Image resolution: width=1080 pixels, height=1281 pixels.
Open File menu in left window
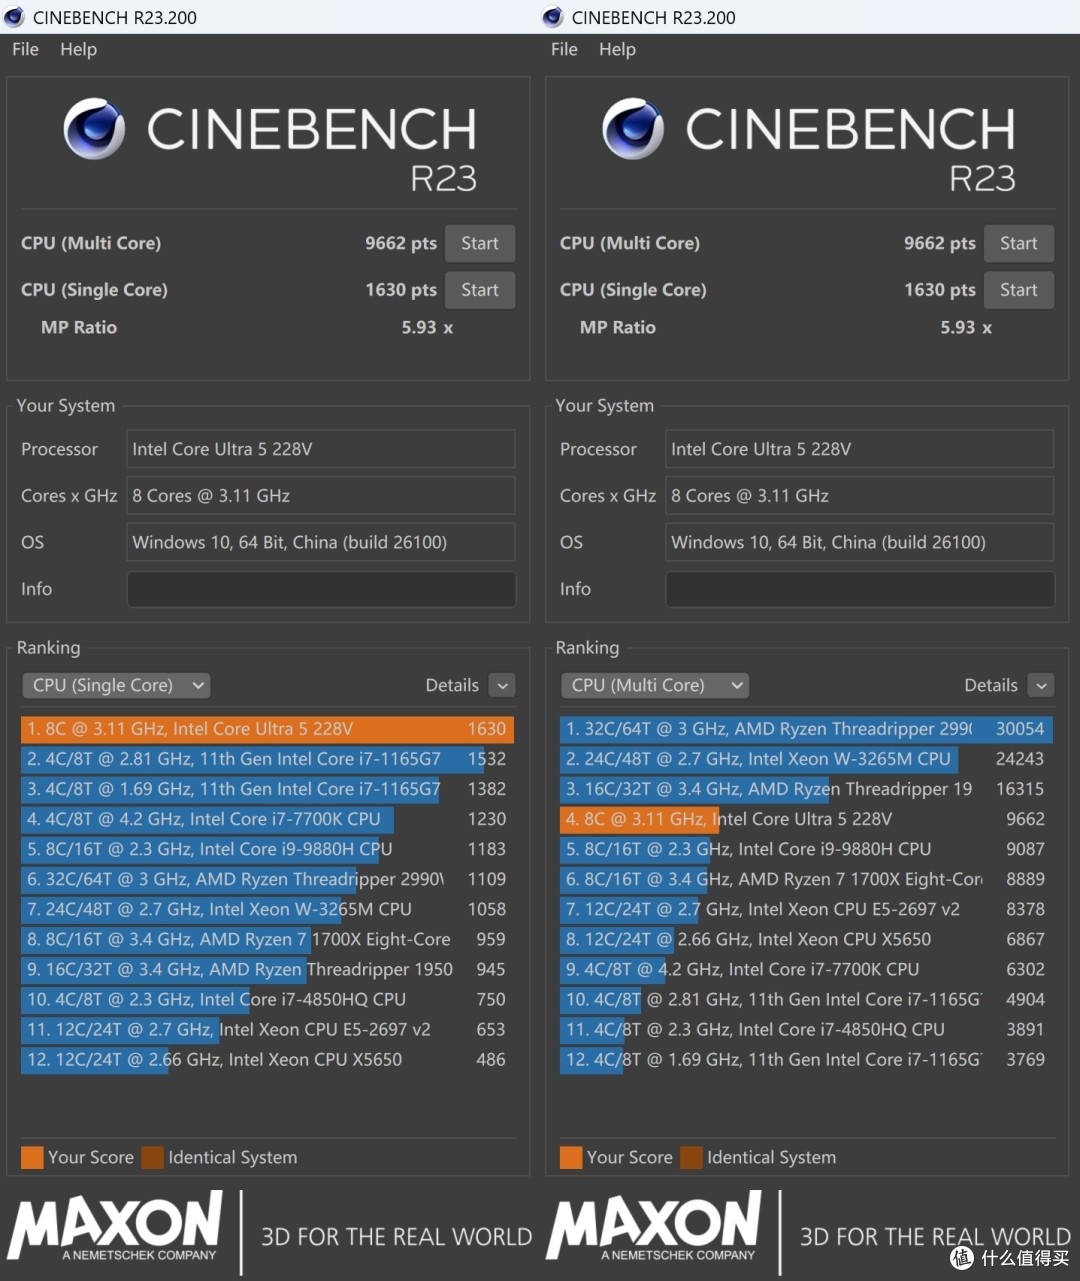click(x=25, y=49)
